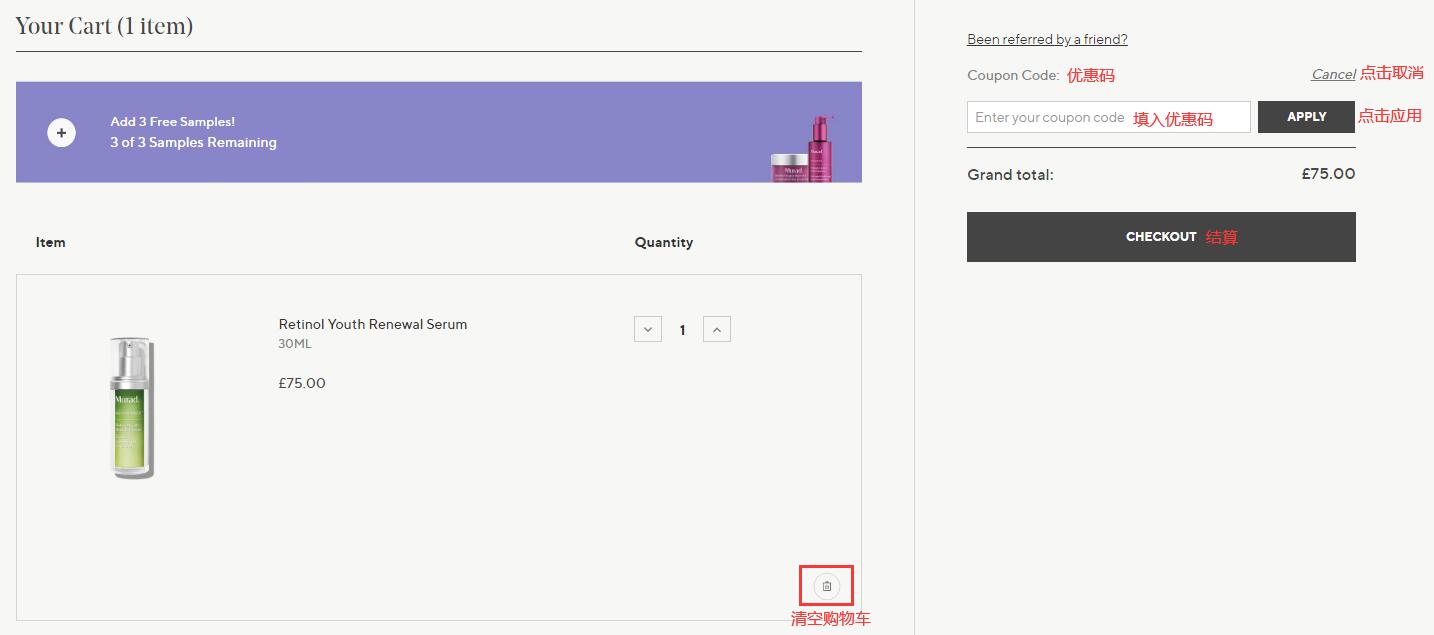1434x635 pixels.
Task: Focus the coupon code input field
Action: click(x=1108, y=117)
